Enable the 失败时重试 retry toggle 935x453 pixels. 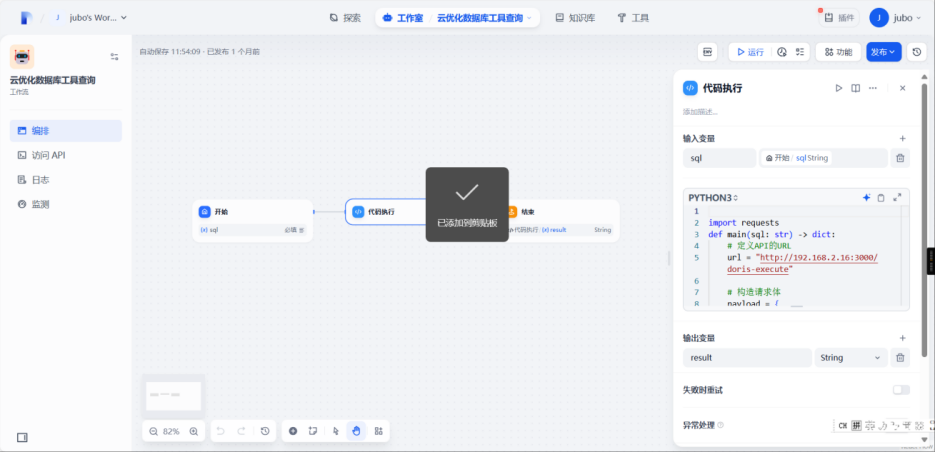pos(900,390)
